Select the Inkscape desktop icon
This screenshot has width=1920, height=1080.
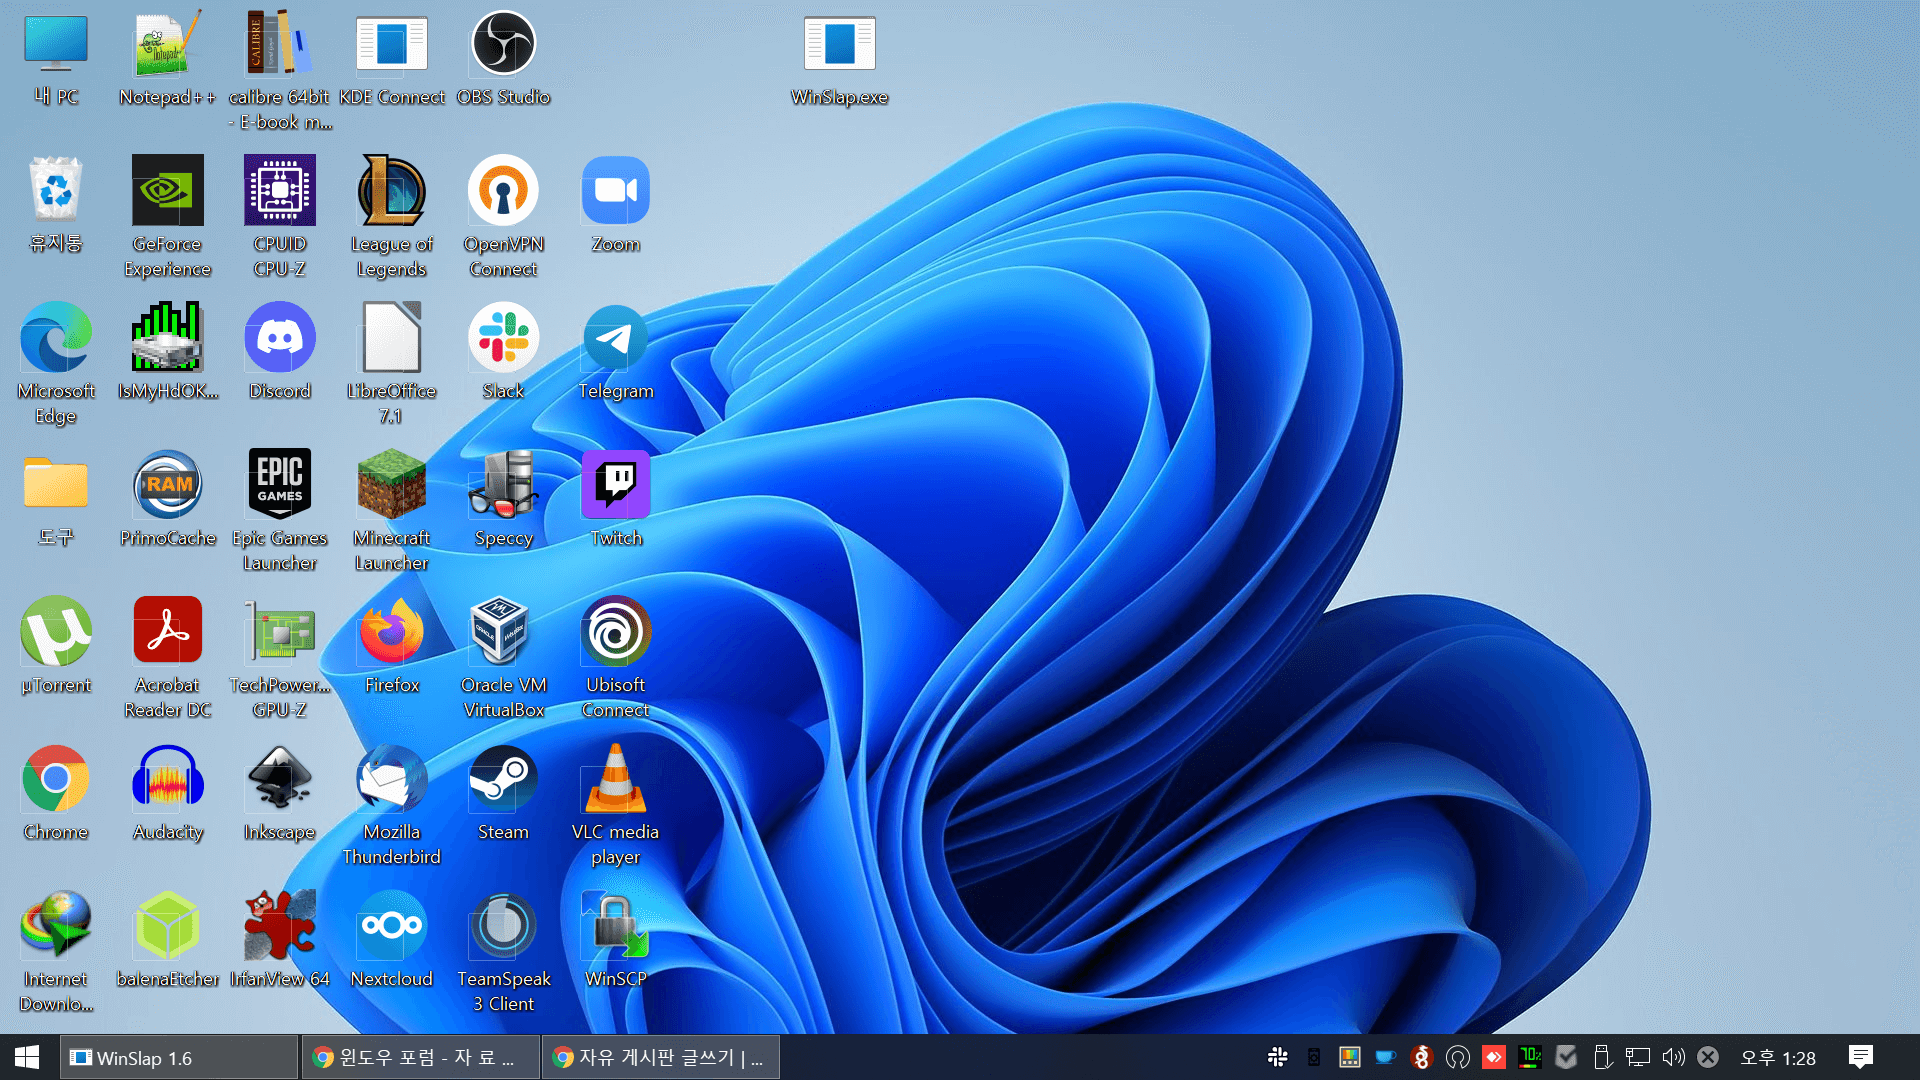pyautogui.click(x=280, y=792)
